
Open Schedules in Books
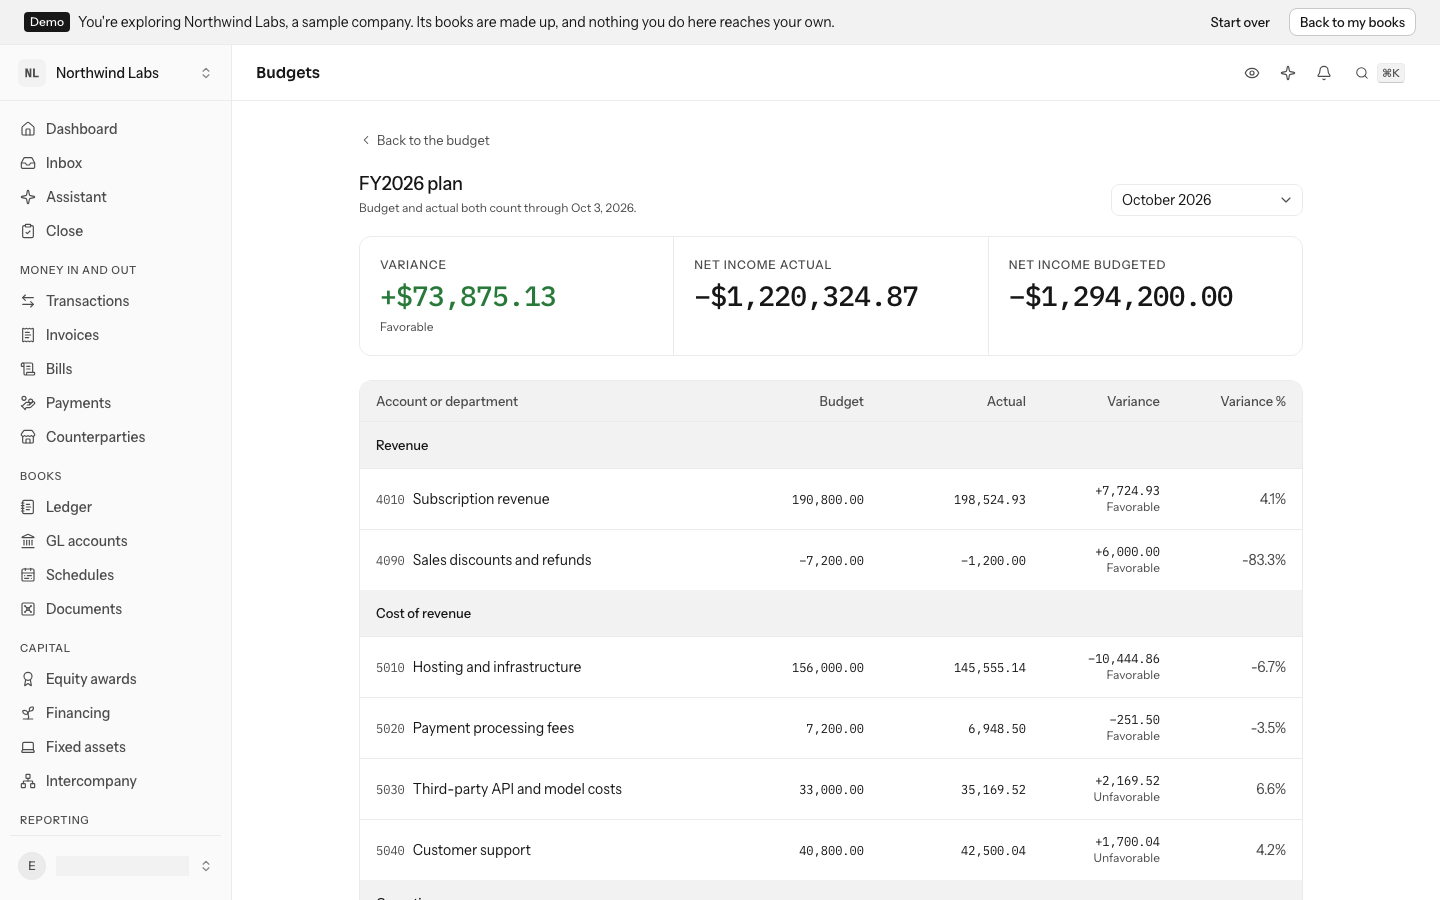115,575
